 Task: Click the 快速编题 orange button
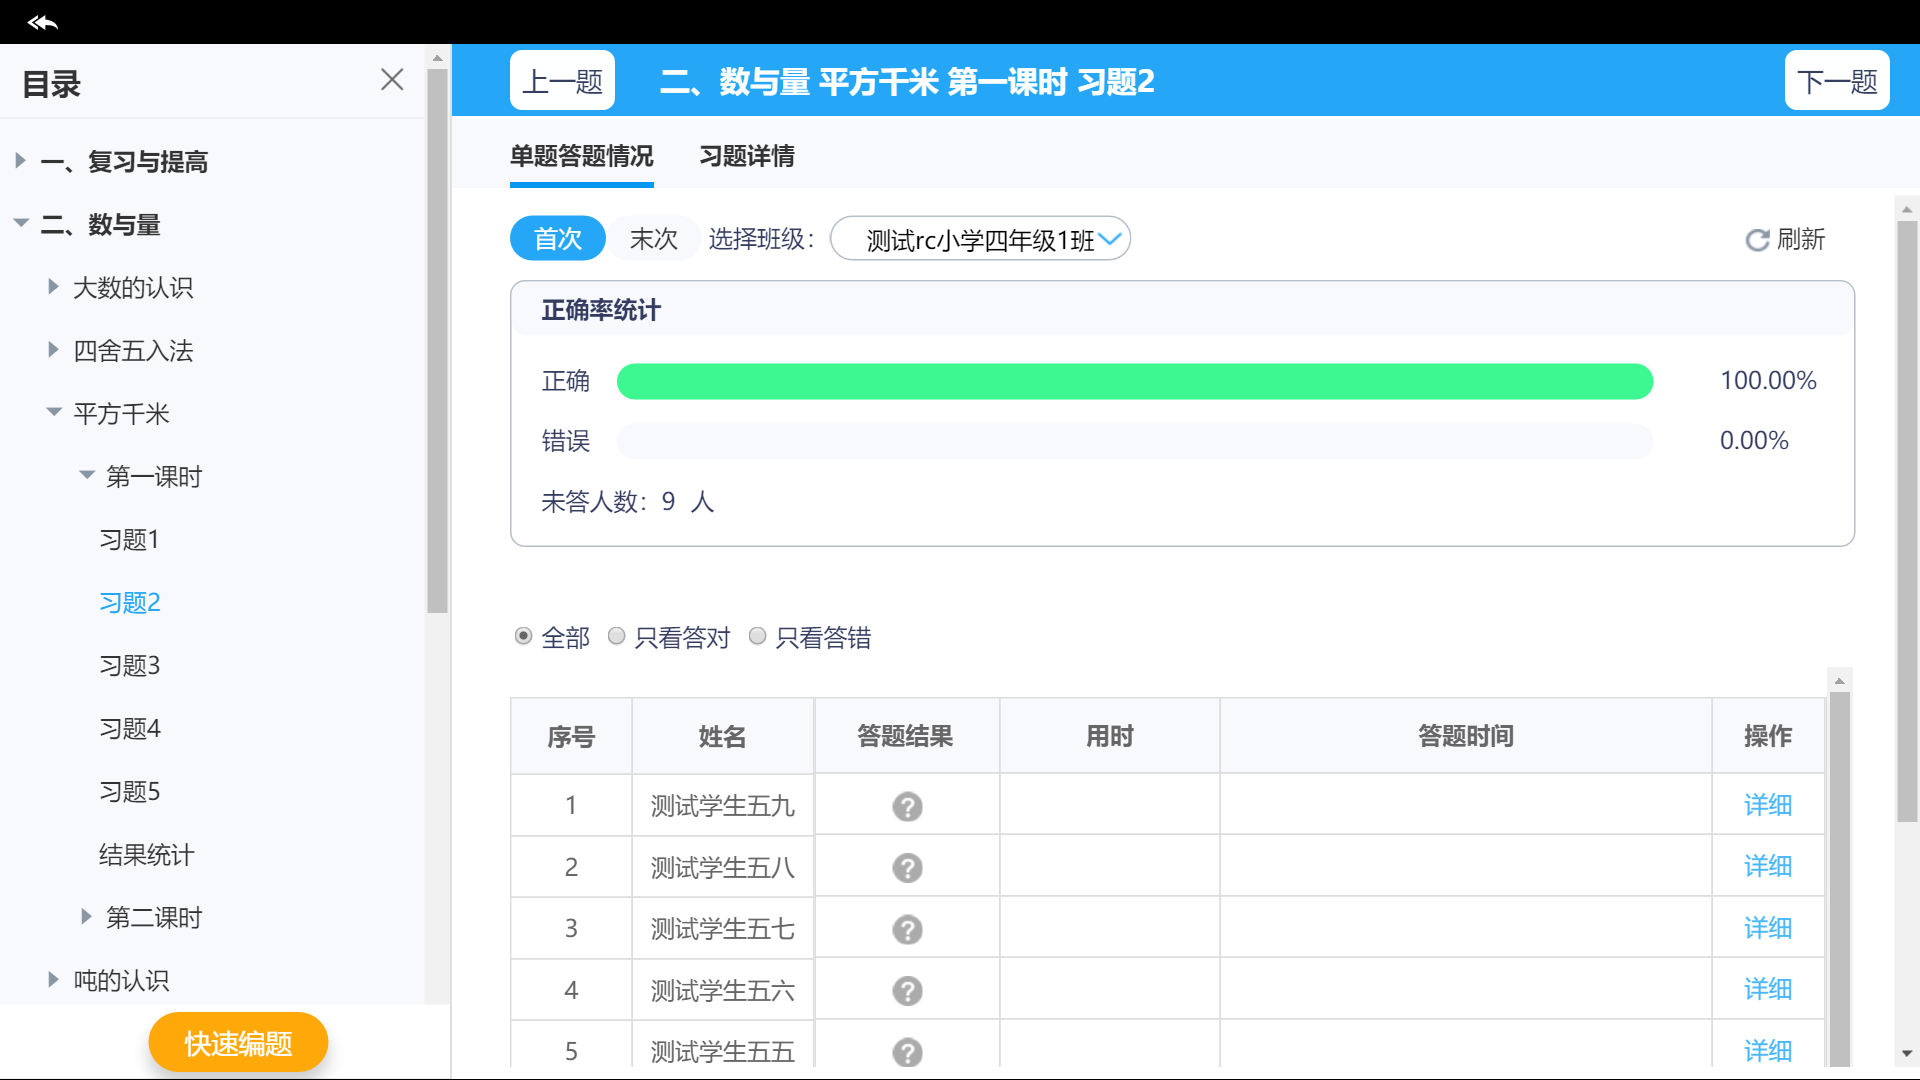(x=238, y=1043)
